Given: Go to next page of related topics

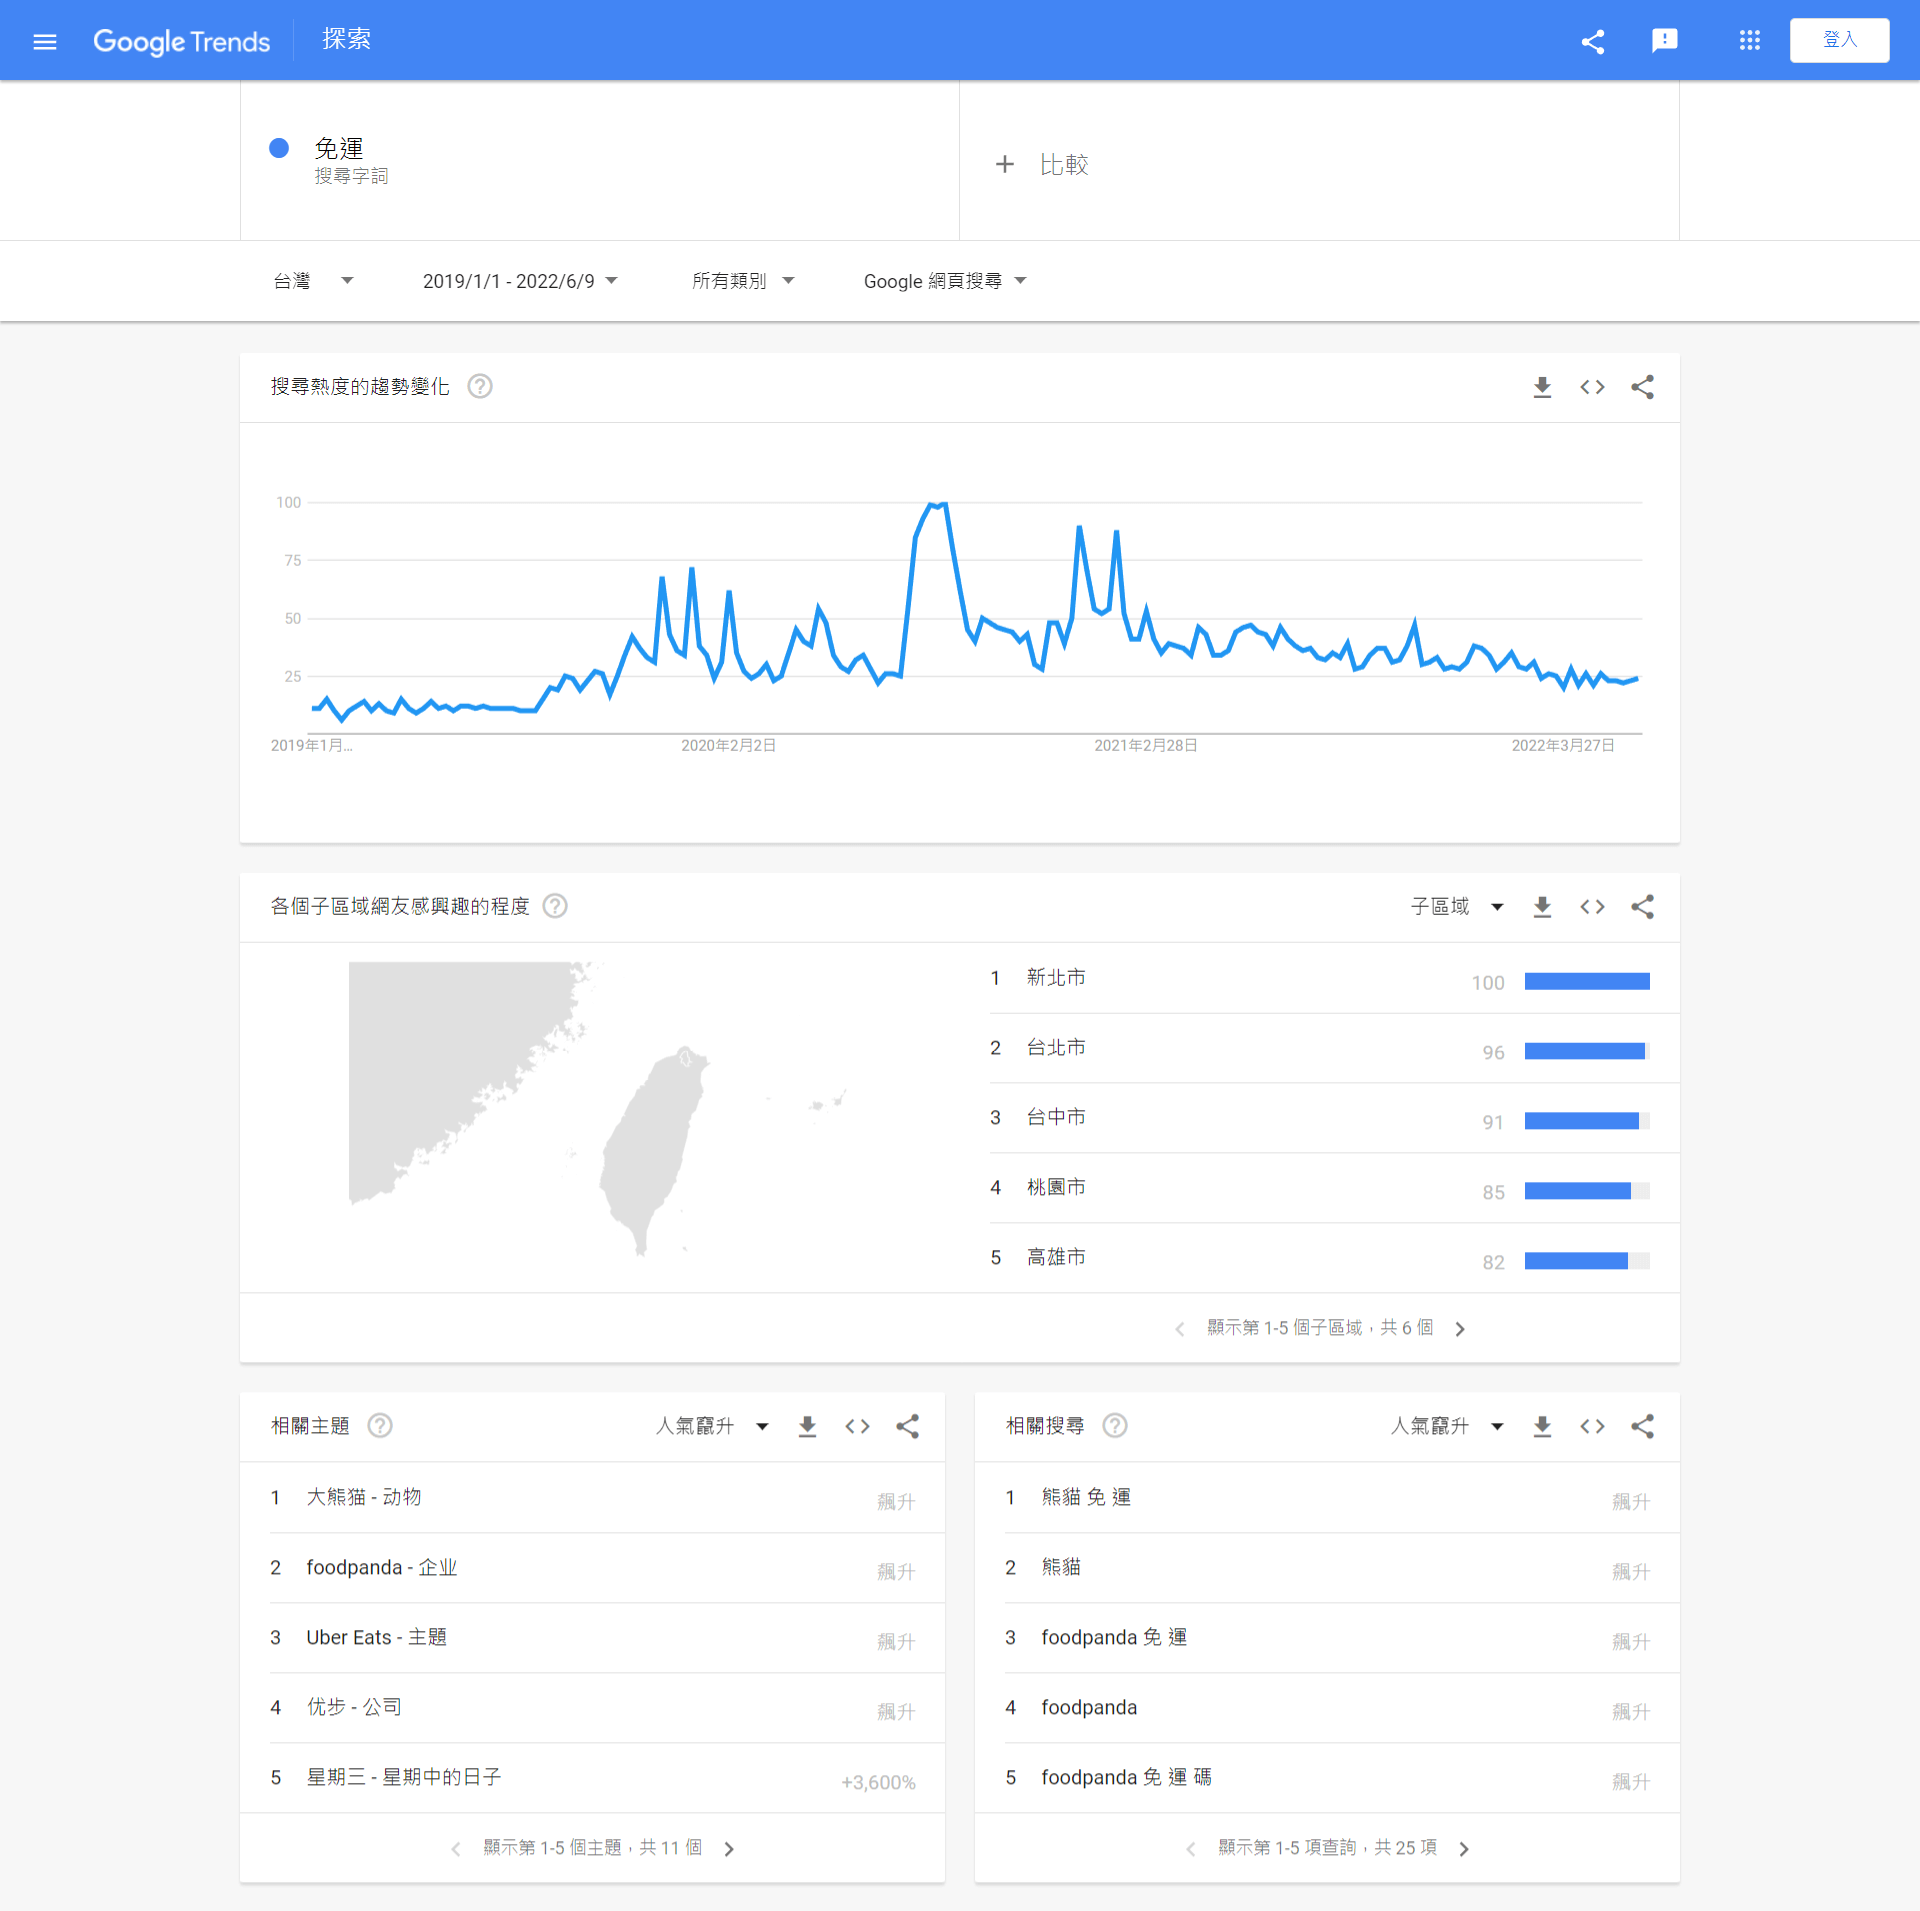Looking at the screenshot, I should coord(729,1849).
